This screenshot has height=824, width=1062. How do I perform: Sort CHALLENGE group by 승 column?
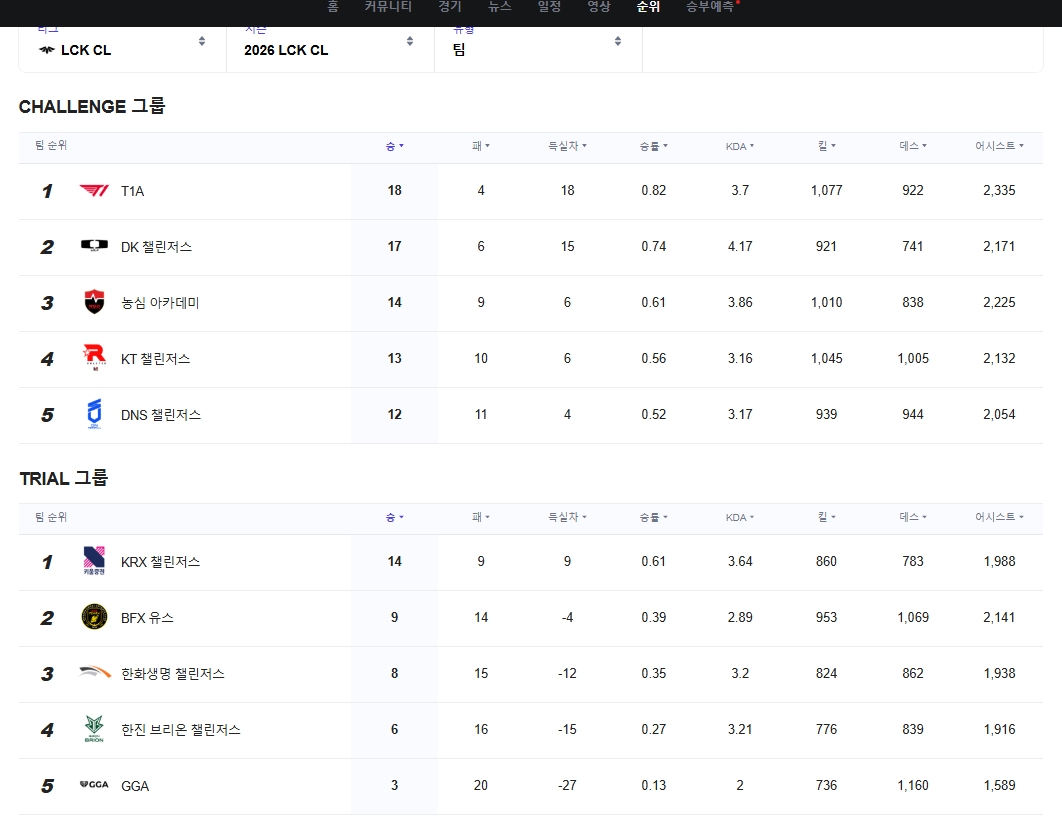pos(394,146)
